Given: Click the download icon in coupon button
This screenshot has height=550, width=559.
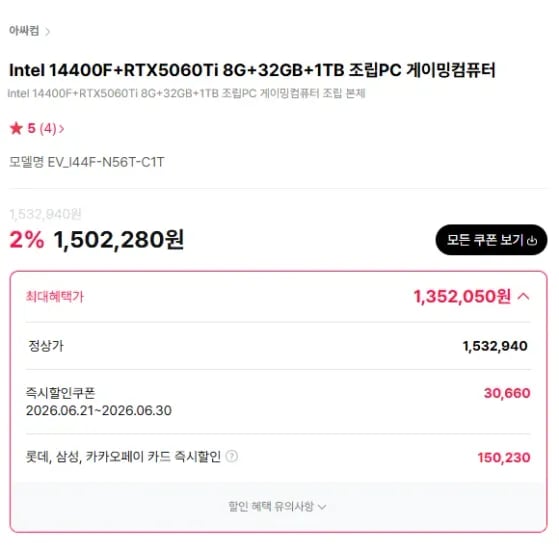Looking at the screenshot, I should tap(532, 241).
